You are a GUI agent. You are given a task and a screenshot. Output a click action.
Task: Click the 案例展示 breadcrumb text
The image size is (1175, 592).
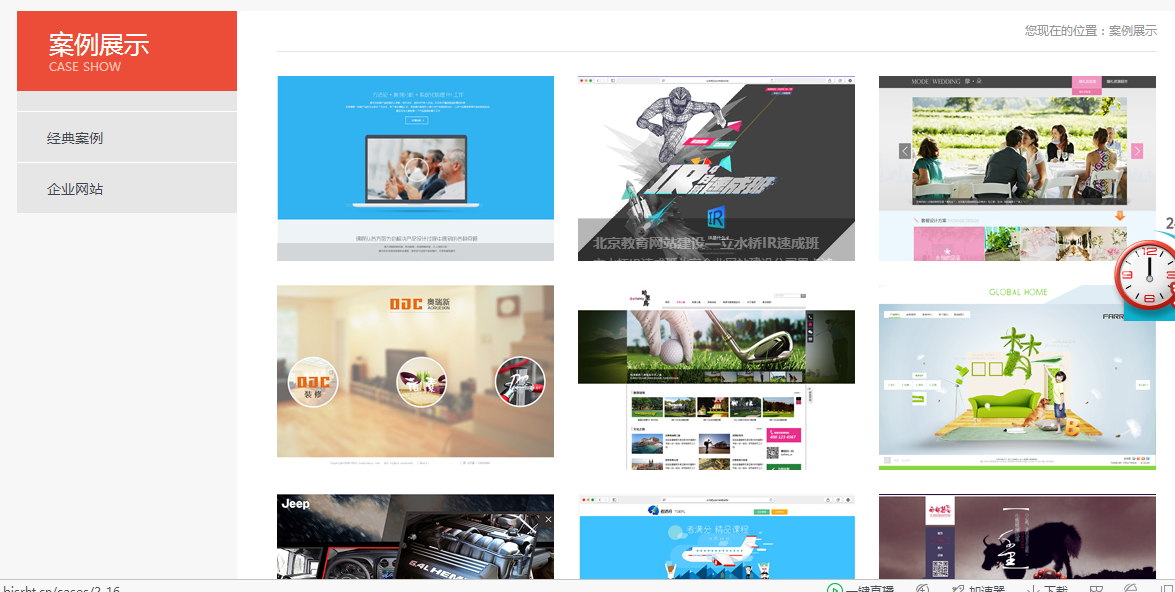coord(1133,31)
